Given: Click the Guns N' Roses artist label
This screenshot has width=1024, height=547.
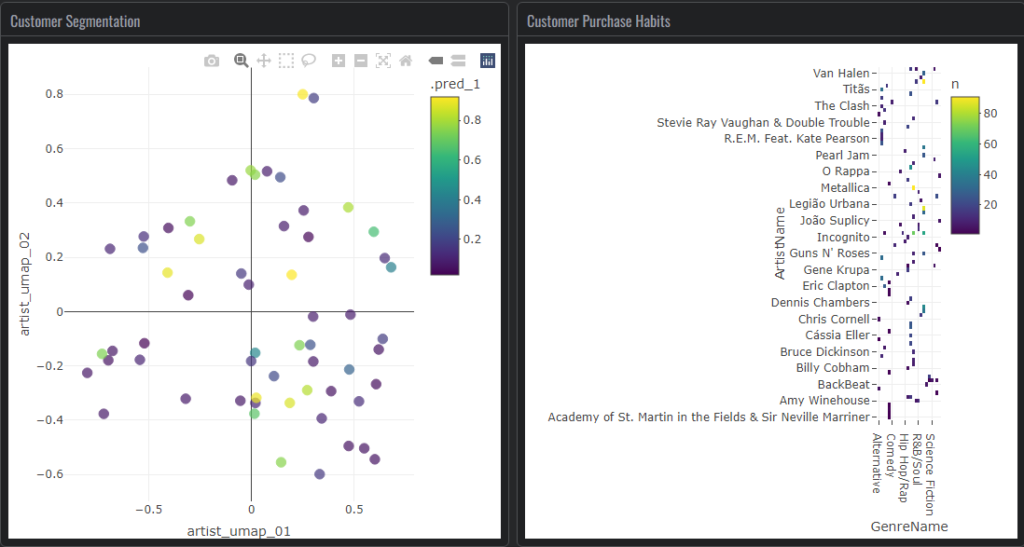Looking at the screenshot, I should (829, 253).
